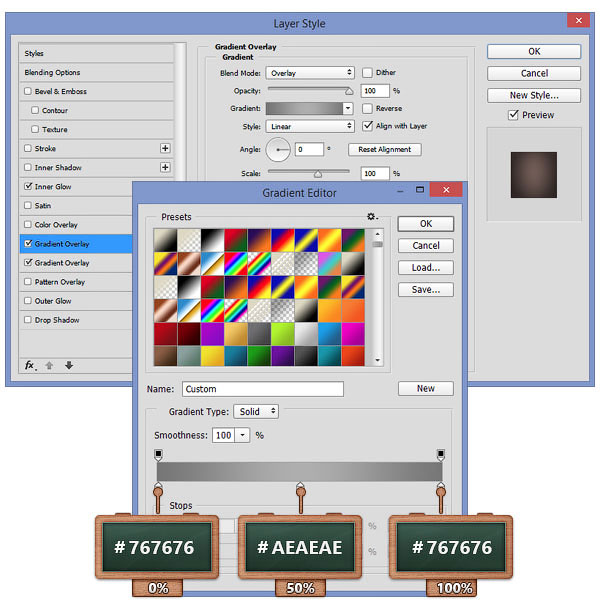Click the Name field containing Custom
The image size is (600, 600).
tap(263, 389)
